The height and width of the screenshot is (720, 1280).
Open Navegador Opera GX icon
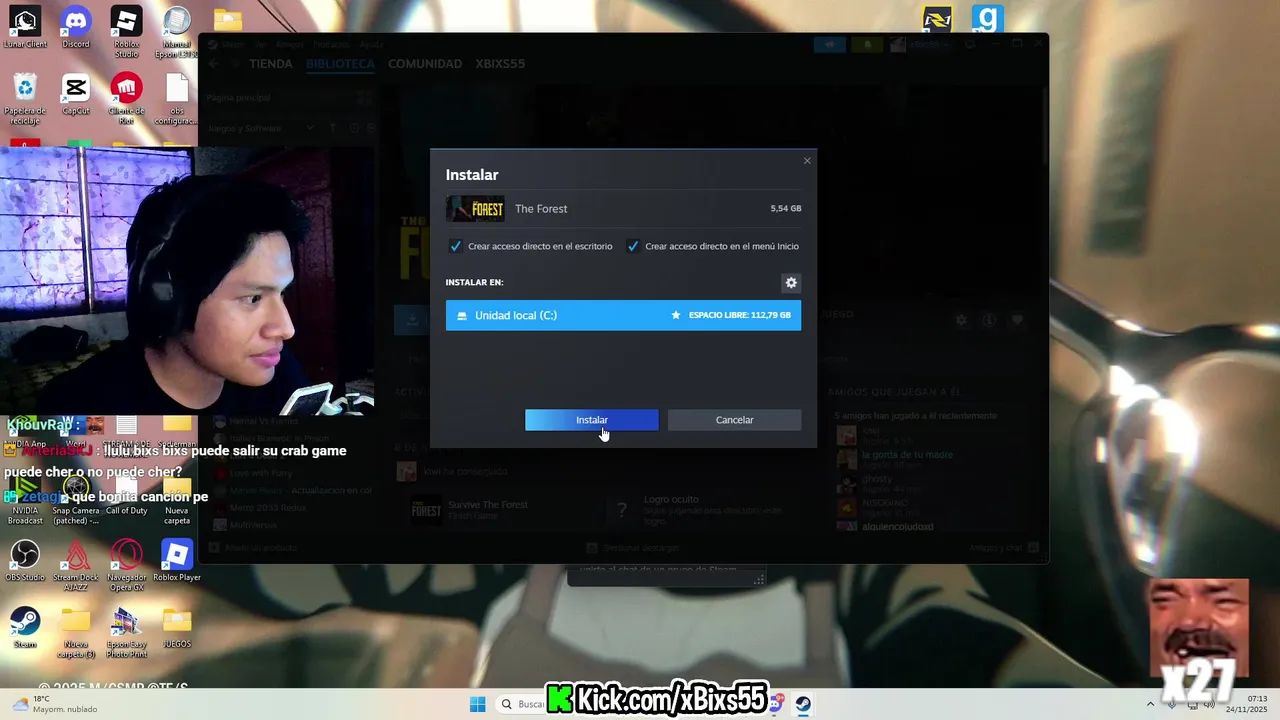126,565
